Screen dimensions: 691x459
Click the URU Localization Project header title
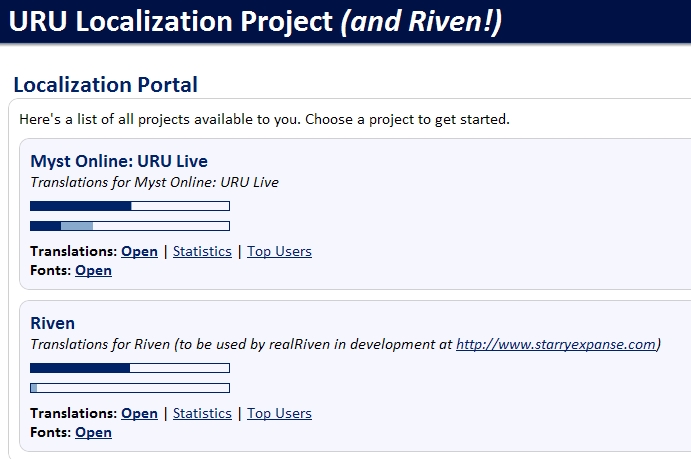255,21
